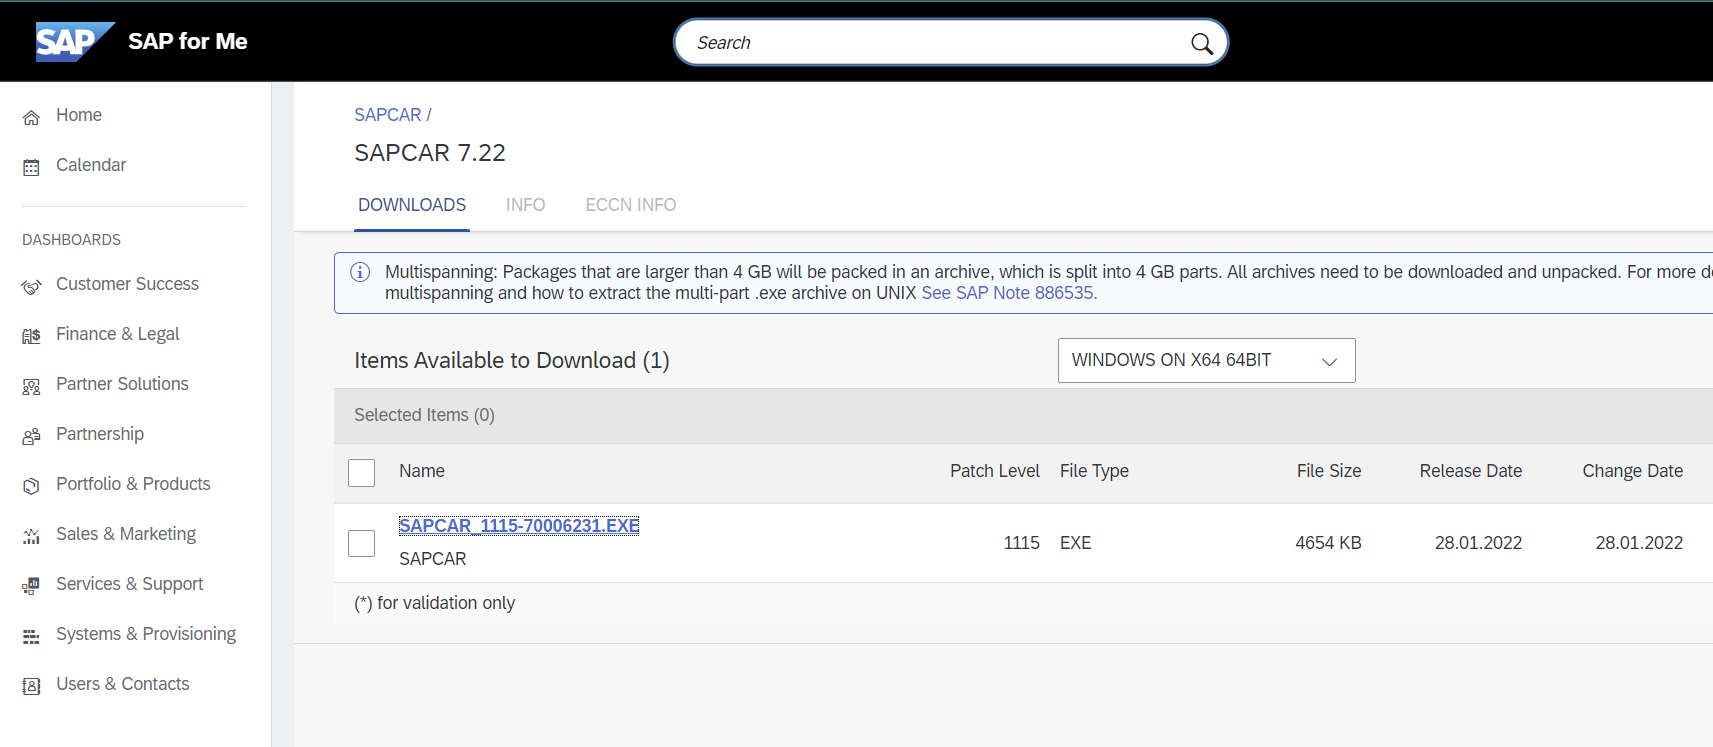Click the (*) for validation only note
The width and height of the screenshot is (1713, 747).
tap(435, 603)
